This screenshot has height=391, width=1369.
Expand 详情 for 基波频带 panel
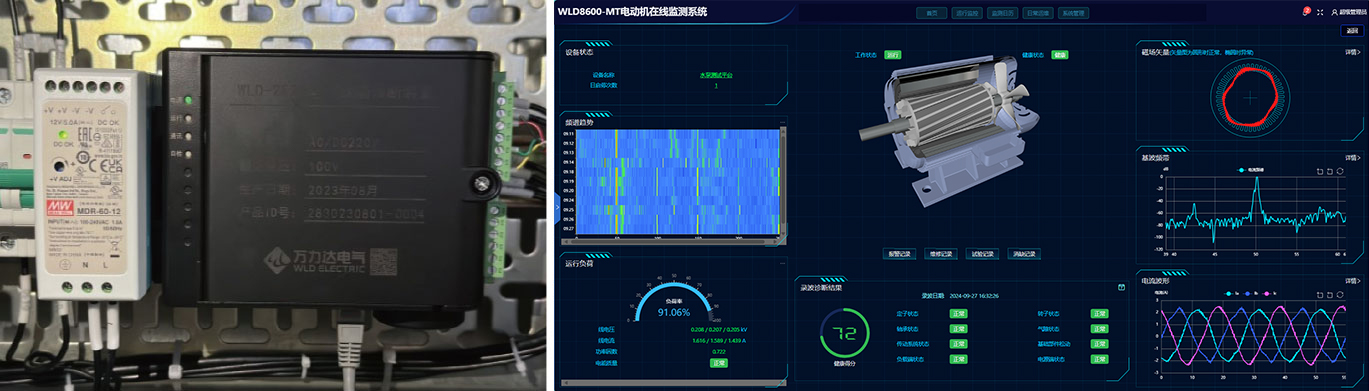[x=1352, y=157]
